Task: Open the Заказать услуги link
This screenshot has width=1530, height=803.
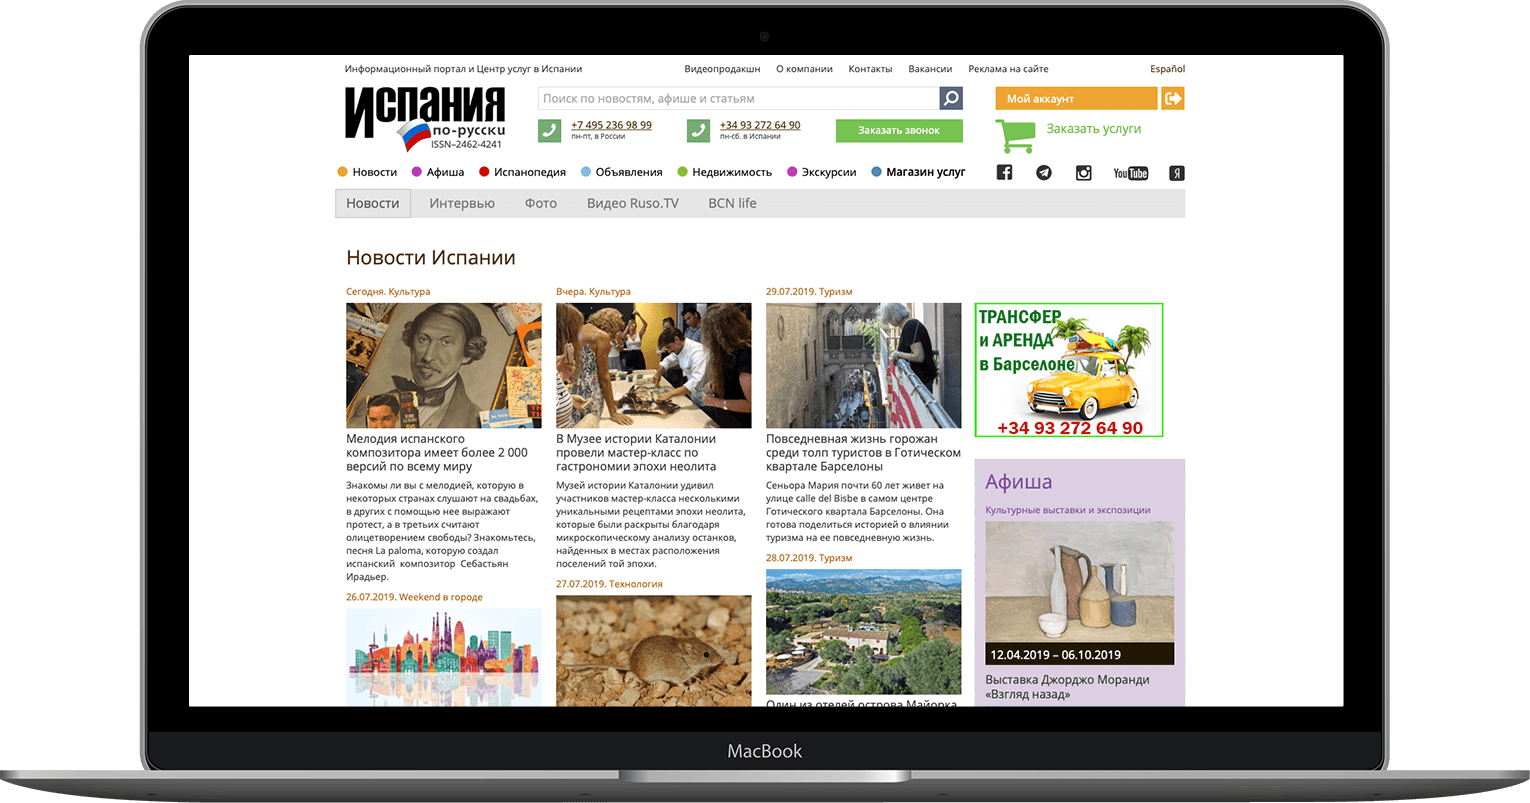Action: (1093, 129)
